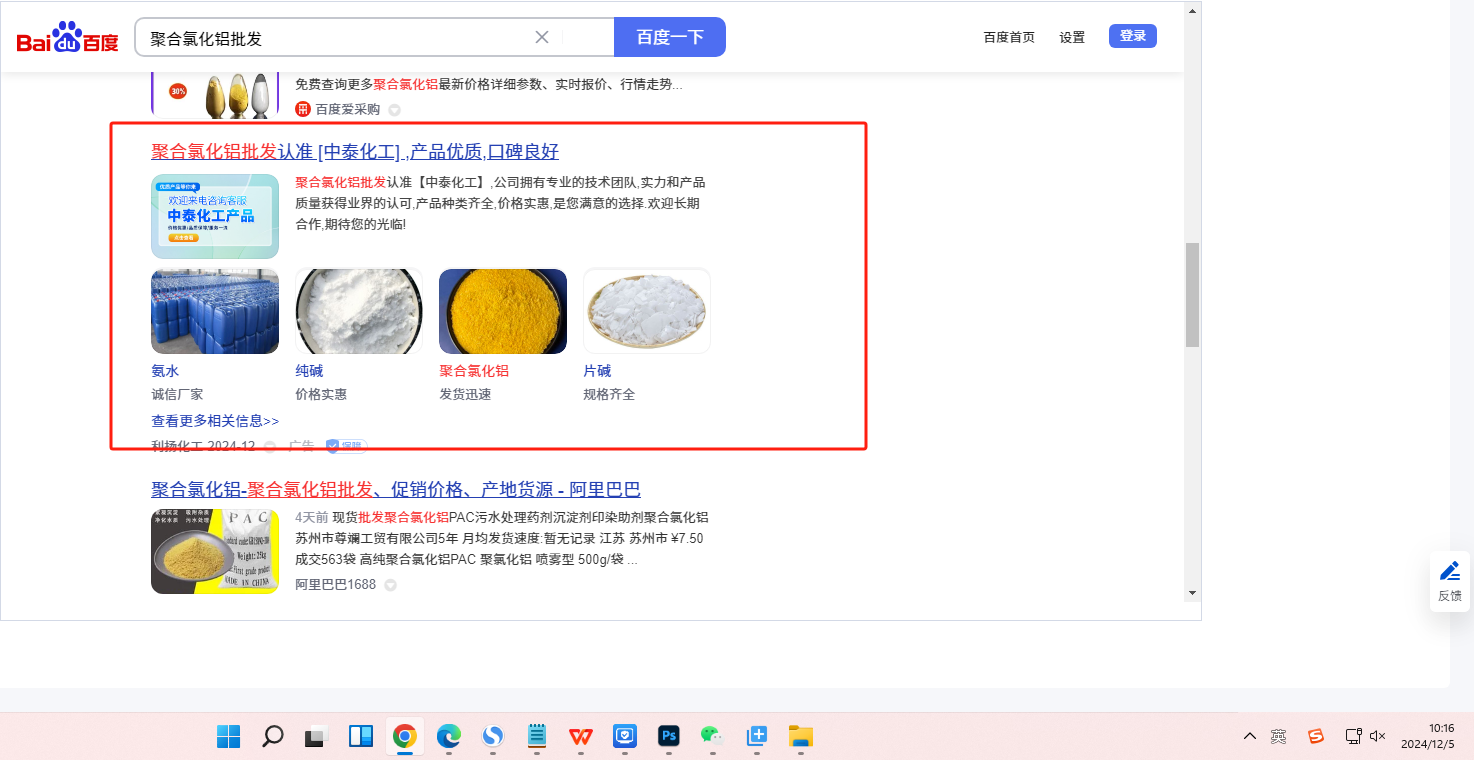Image resolution: width=1474 pixels, height=760 pixels.
Task: Open network settings from the tray
Action: click(1353, 737)
